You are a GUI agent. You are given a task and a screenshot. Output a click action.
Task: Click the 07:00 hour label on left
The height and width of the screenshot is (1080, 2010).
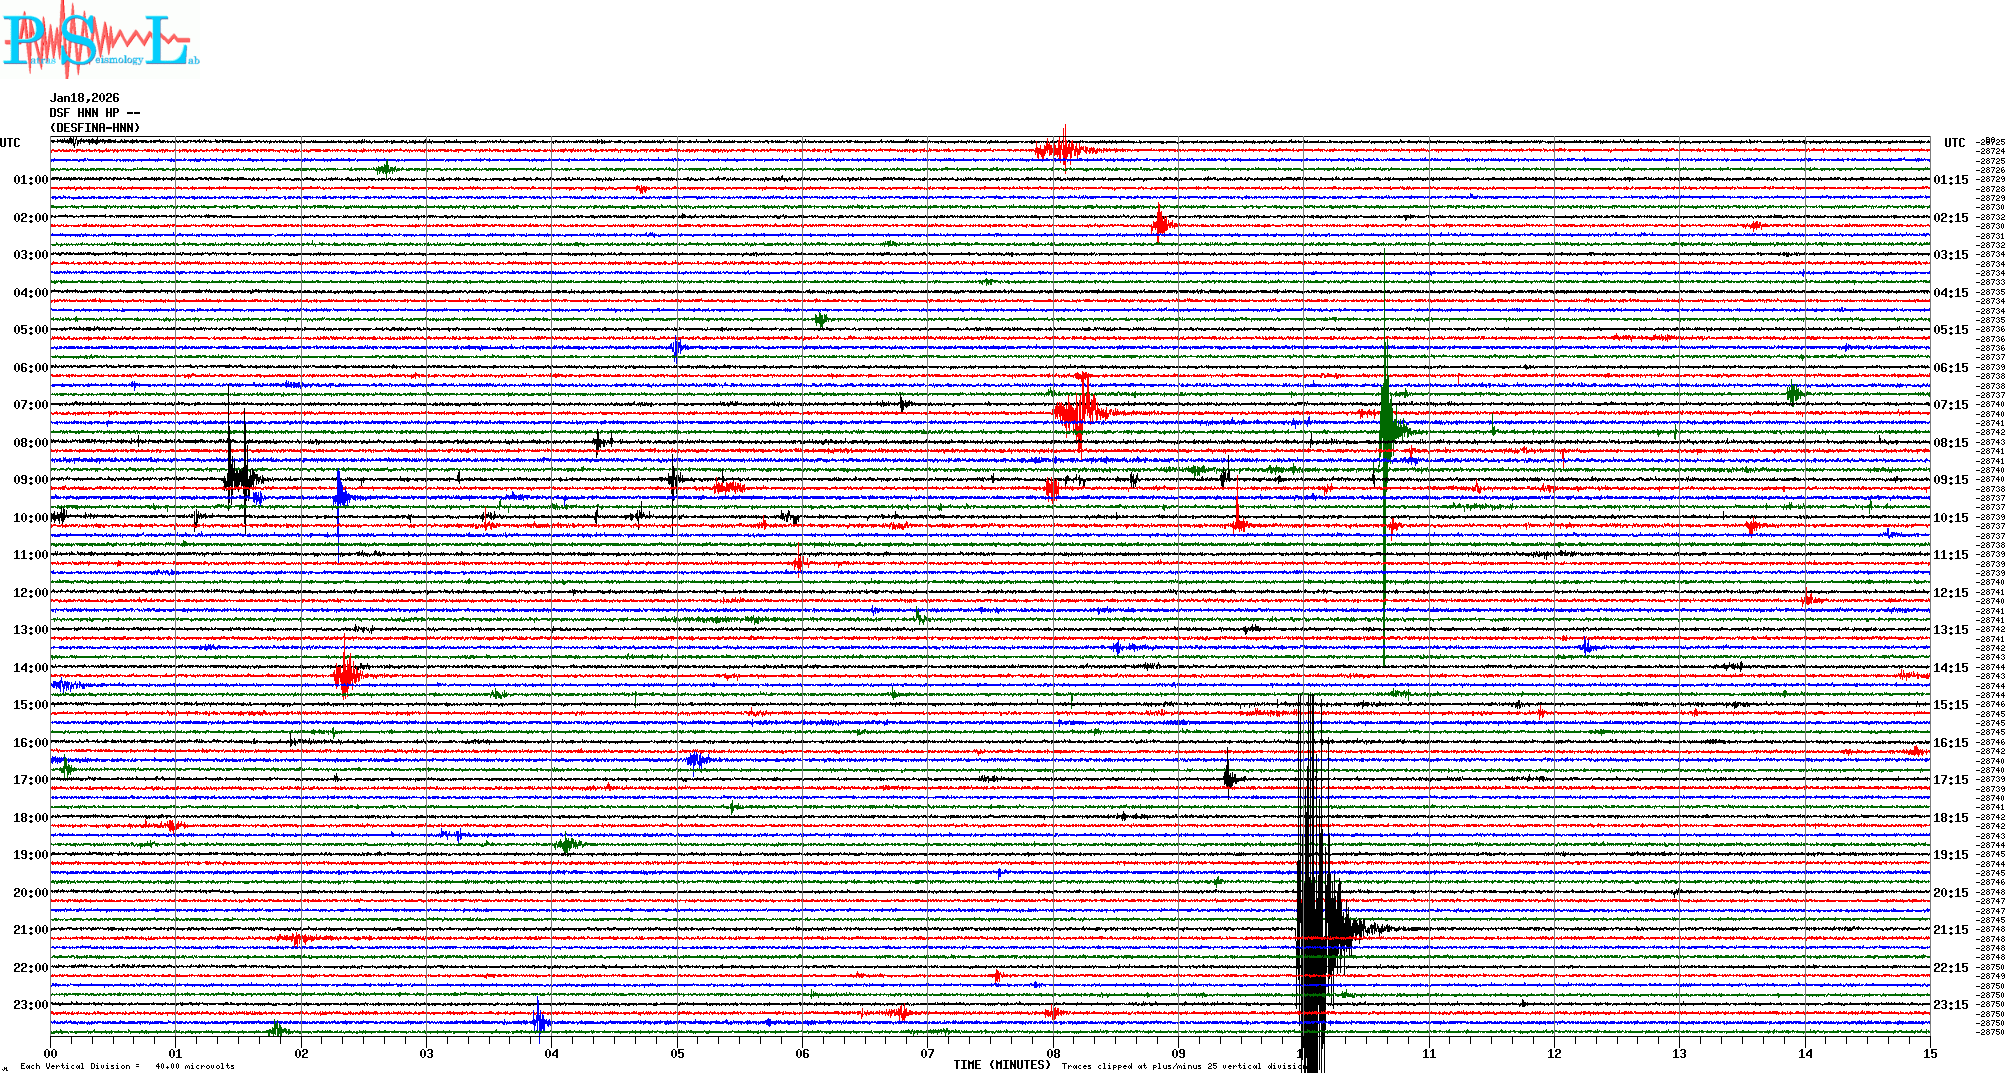point(30,405)
